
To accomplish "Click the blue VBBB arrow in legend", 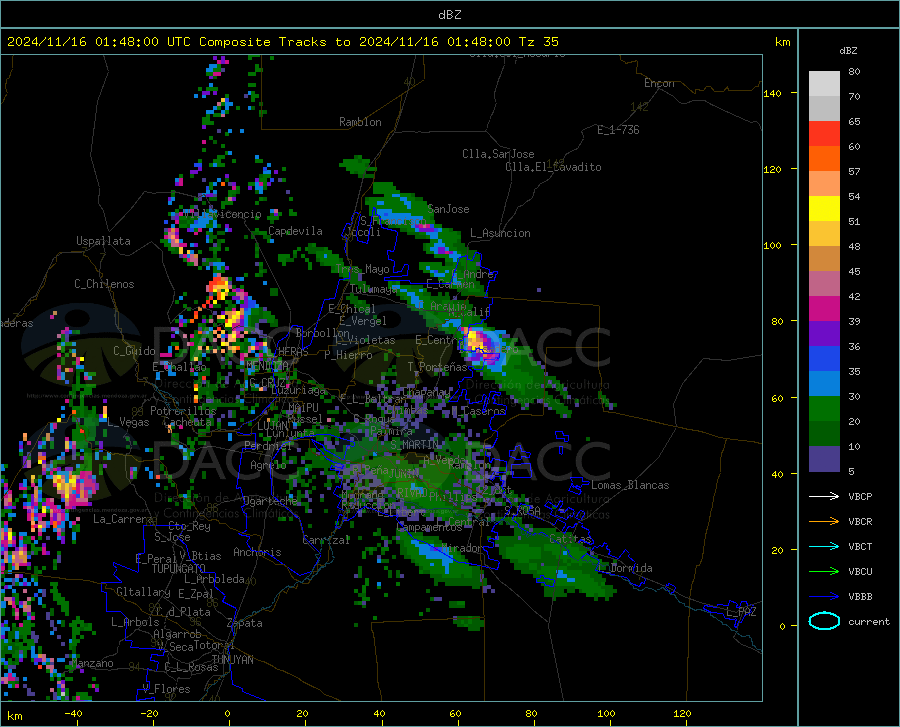I will point(824,597).
